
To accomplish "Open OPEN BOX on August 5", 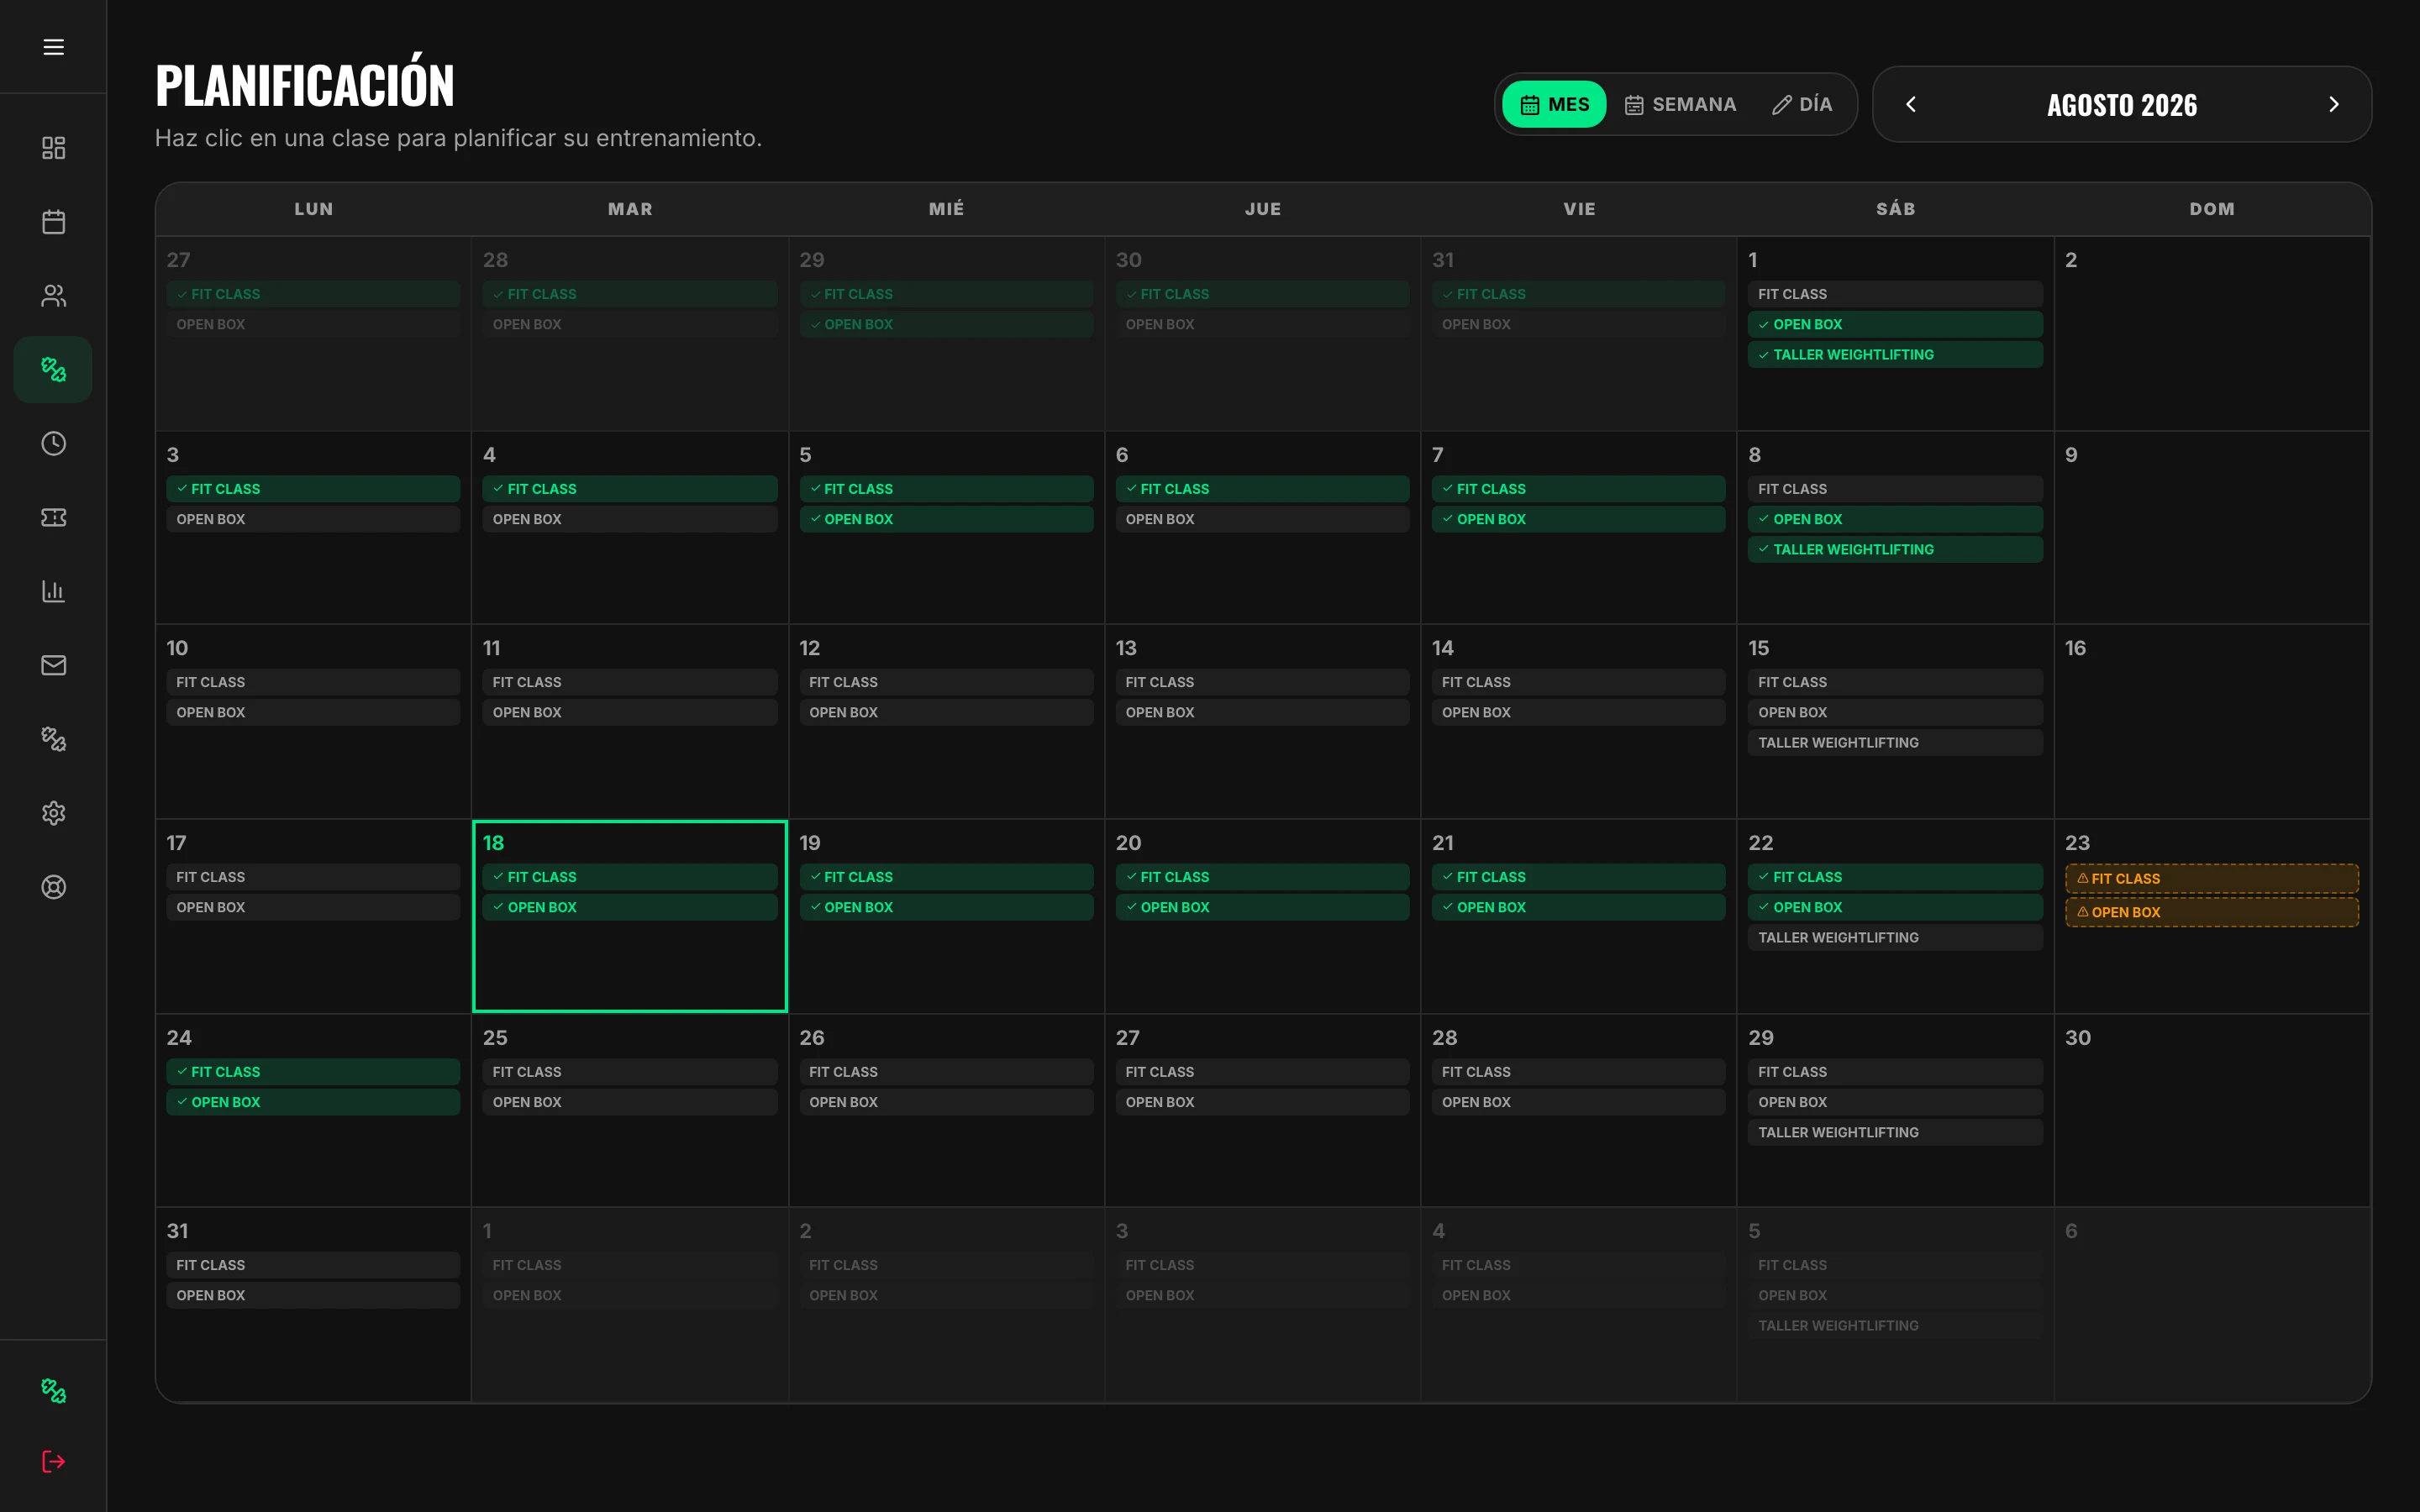I will (x=946, y=519).
